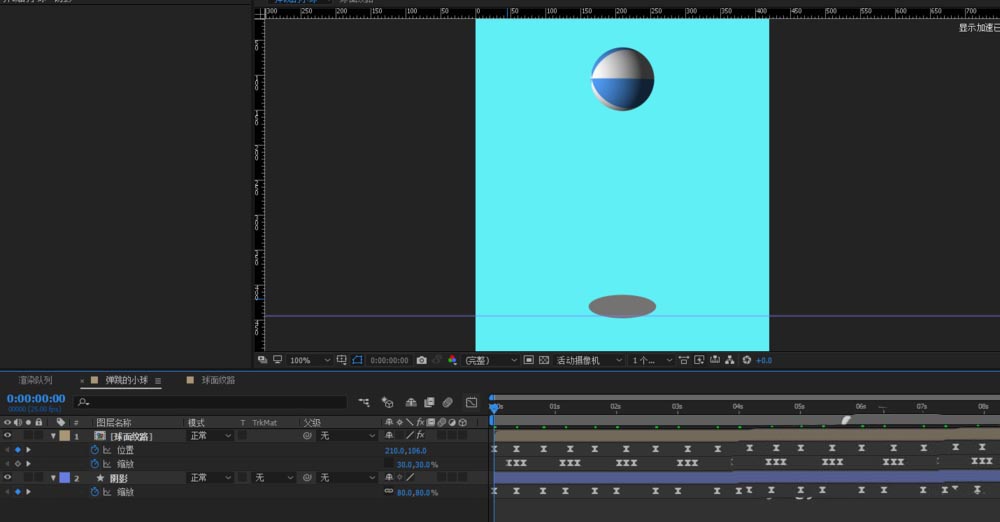The height and width of the screenshot is (522, 1000).
Task: Hide the 阴影 layer with its eye
Action: point(8,477)
